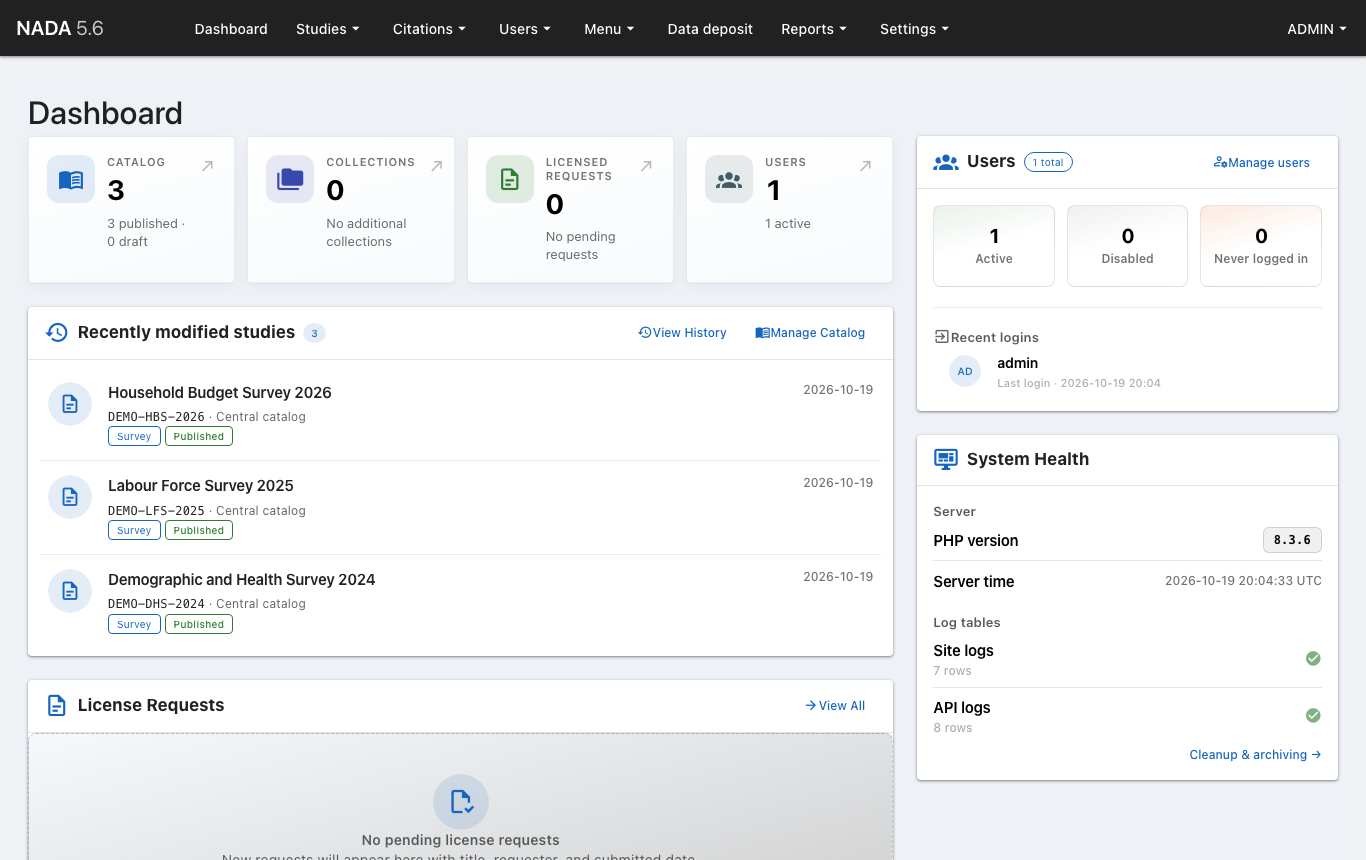Open Collections card via its arrow icon

pos(436,166)
